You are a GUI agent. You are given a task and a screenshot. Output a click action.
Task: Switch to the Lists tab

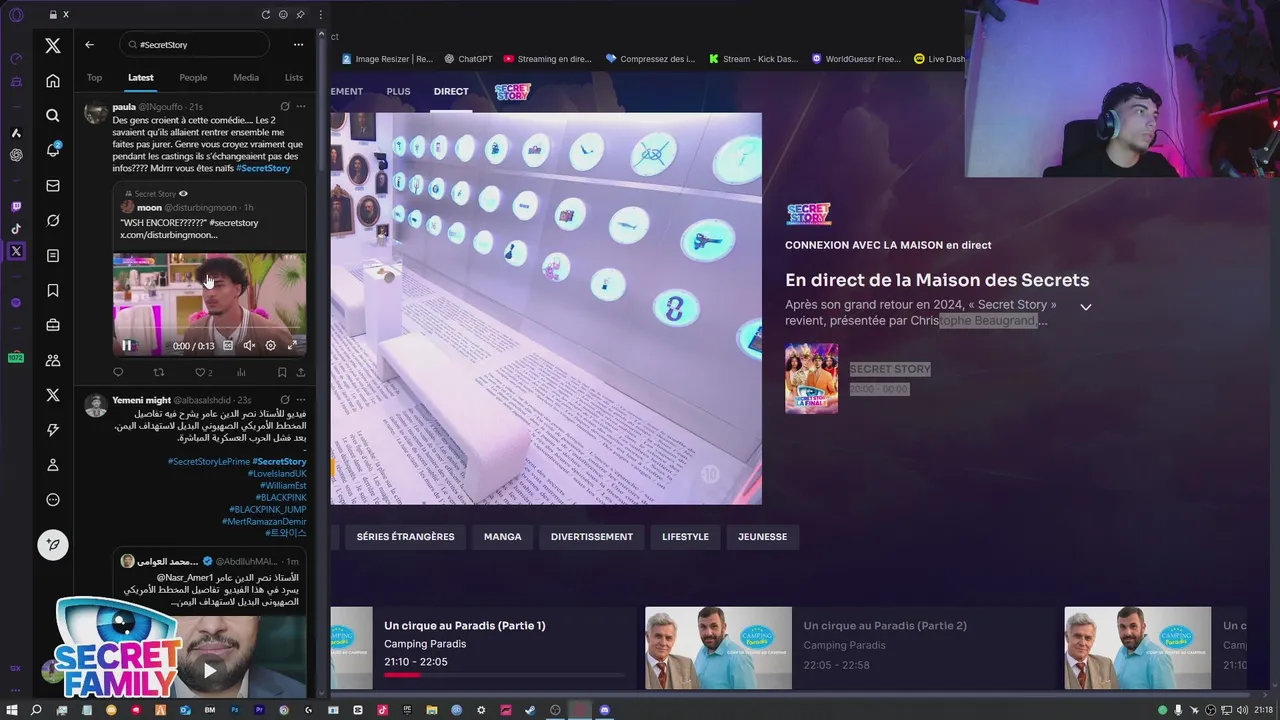(294, 77)
